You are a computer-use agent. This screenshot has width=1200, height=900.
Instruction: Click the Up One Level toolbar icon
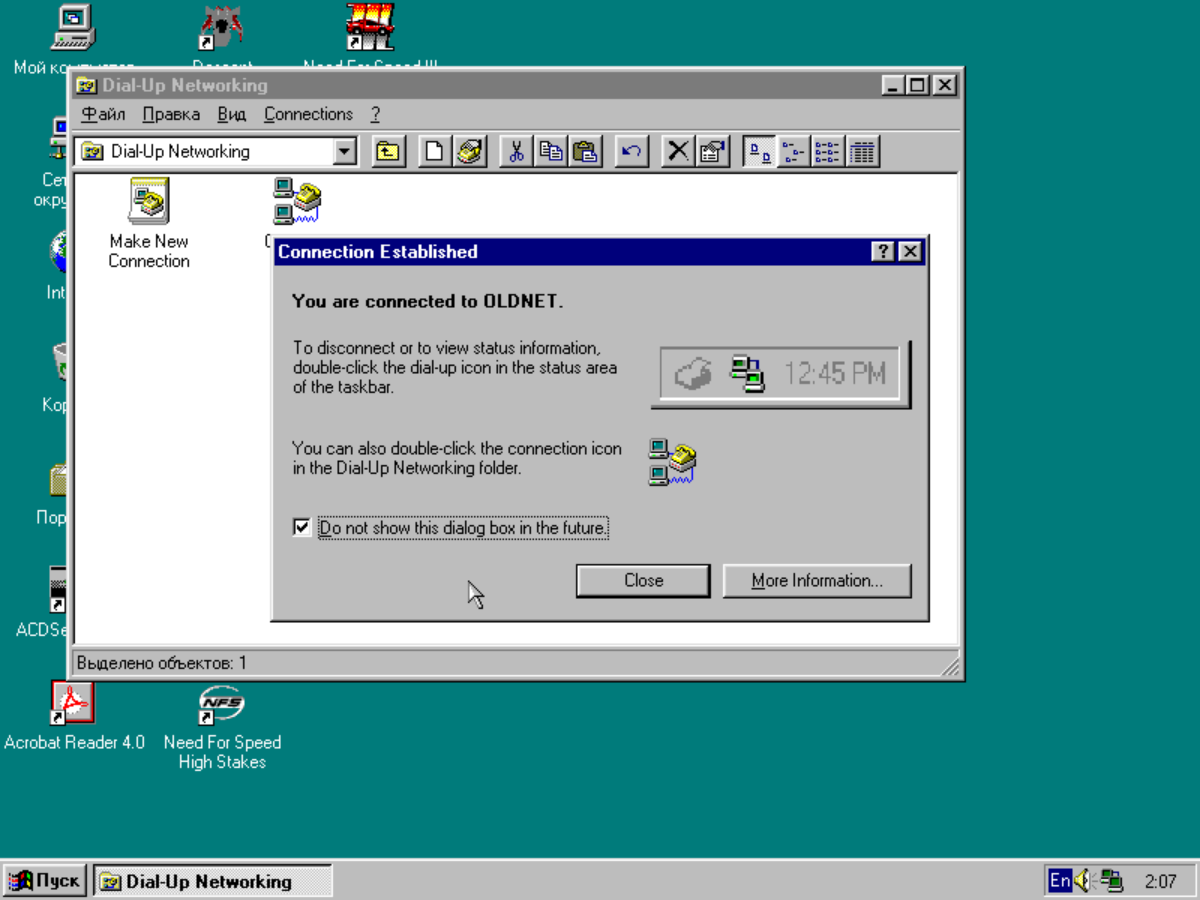387,152
